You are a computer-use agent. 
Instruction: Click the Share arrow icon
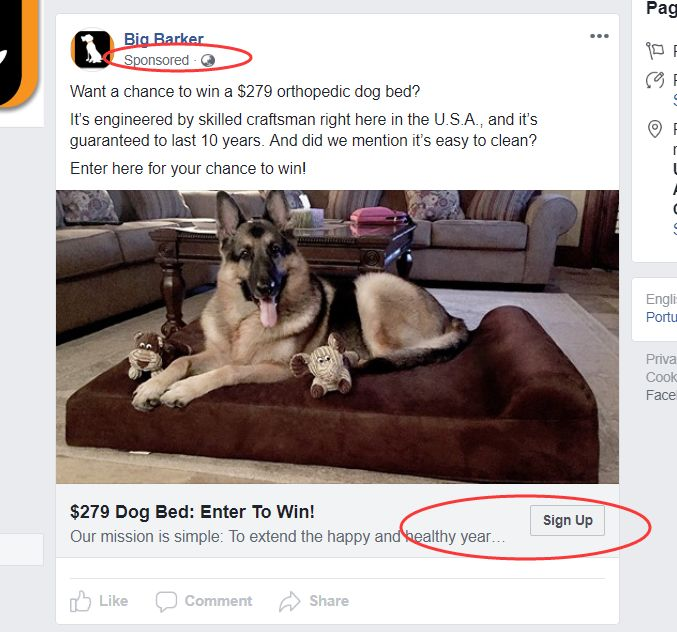[x=289, y=601]
